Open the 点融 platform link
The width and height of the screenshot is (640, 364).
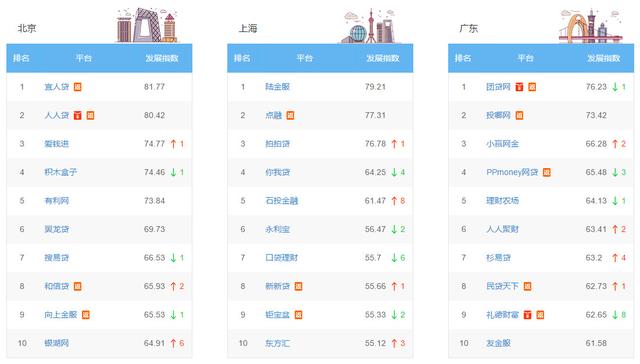click(x=273, y=115)
